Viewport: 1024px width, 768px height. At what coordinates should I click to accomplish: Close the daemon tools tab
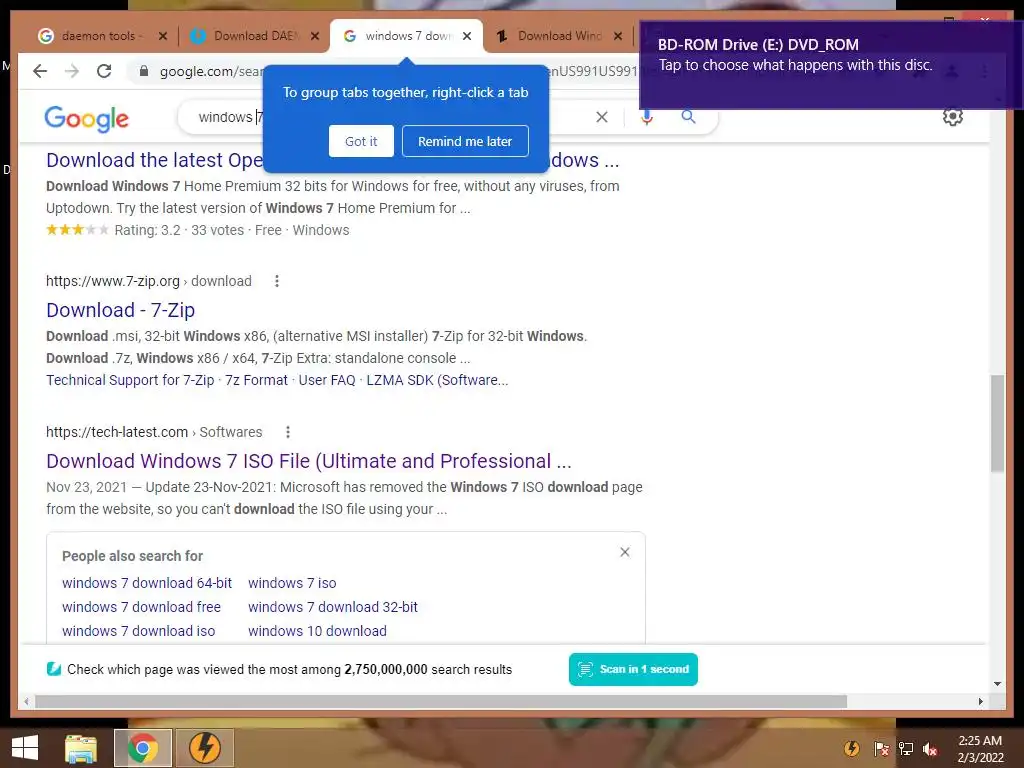click(163, 36)
